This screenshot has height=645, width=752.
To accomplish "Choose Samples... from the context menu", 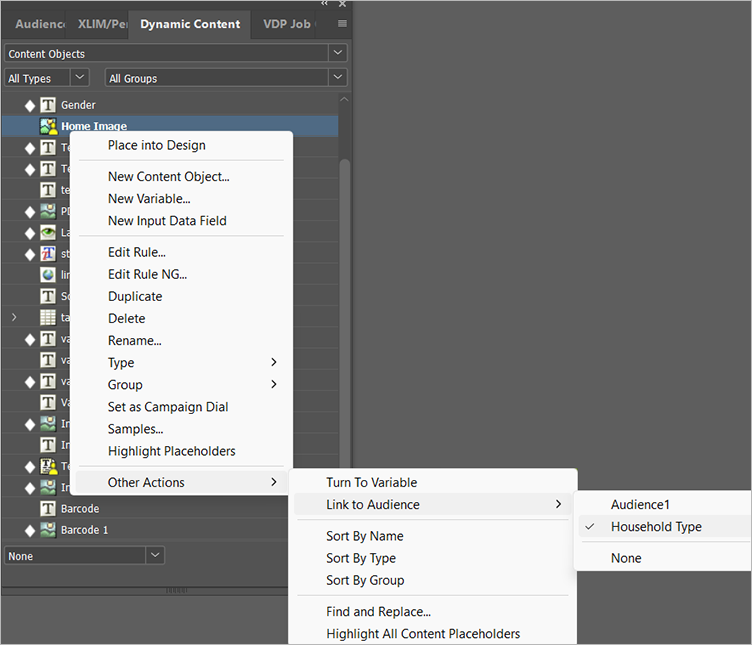I will 135,429.
